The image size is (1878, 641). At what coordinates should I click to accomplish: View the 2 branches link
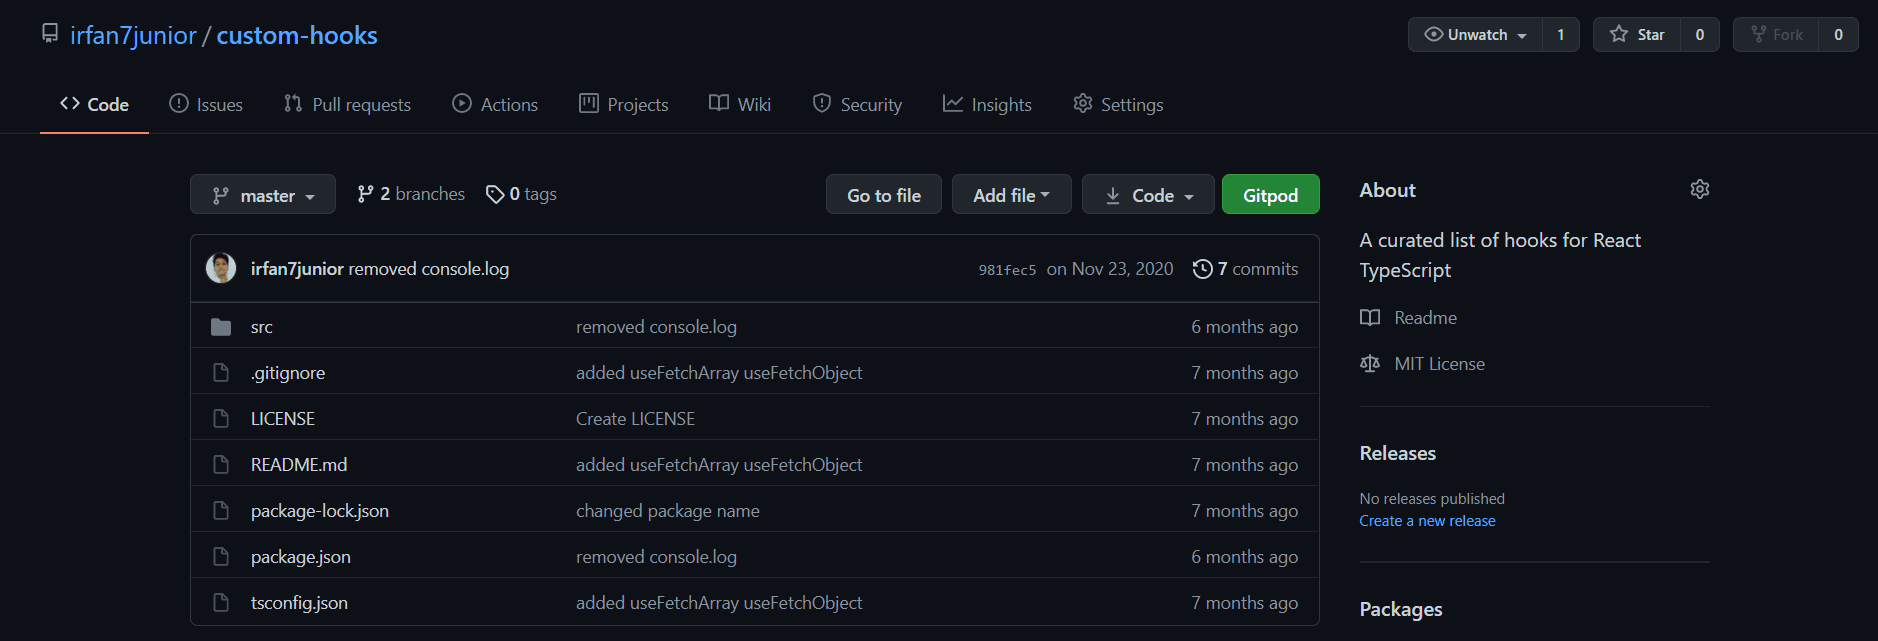411,194
